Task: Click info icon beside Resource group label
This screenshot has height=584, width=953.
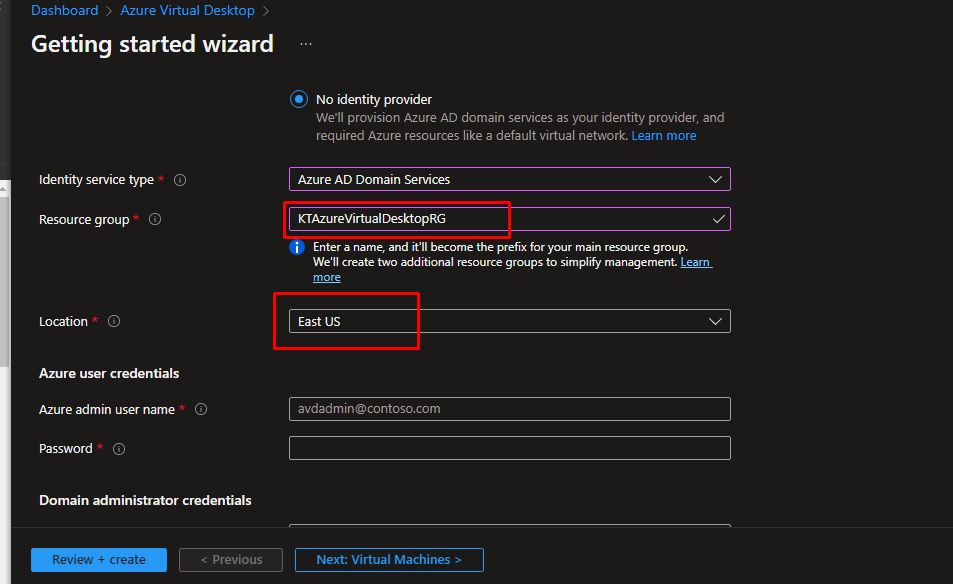Action: pyautogui.click(x=155, y=219)
